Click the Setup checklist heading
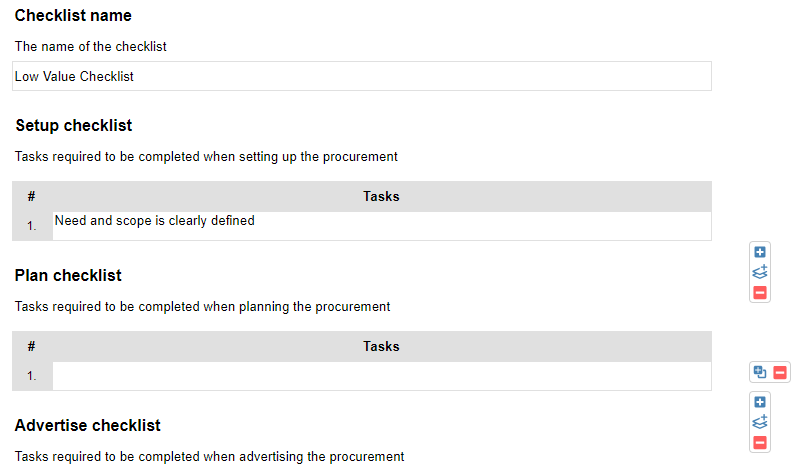The image size is (795, 471). 74,125
